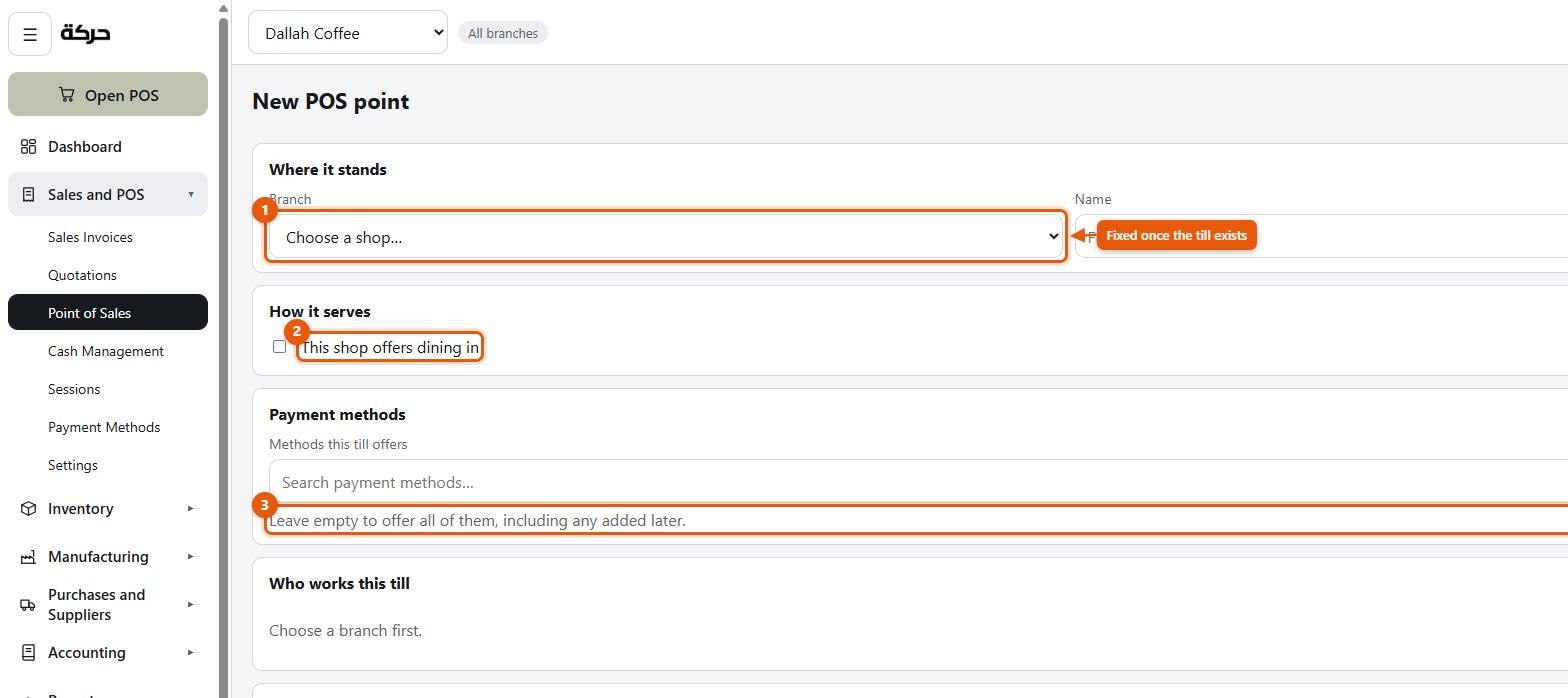Screen dimensions: 1568x698
Task: Open the Dallah Coffee company dropdown
Action: [x=348, y=33]
